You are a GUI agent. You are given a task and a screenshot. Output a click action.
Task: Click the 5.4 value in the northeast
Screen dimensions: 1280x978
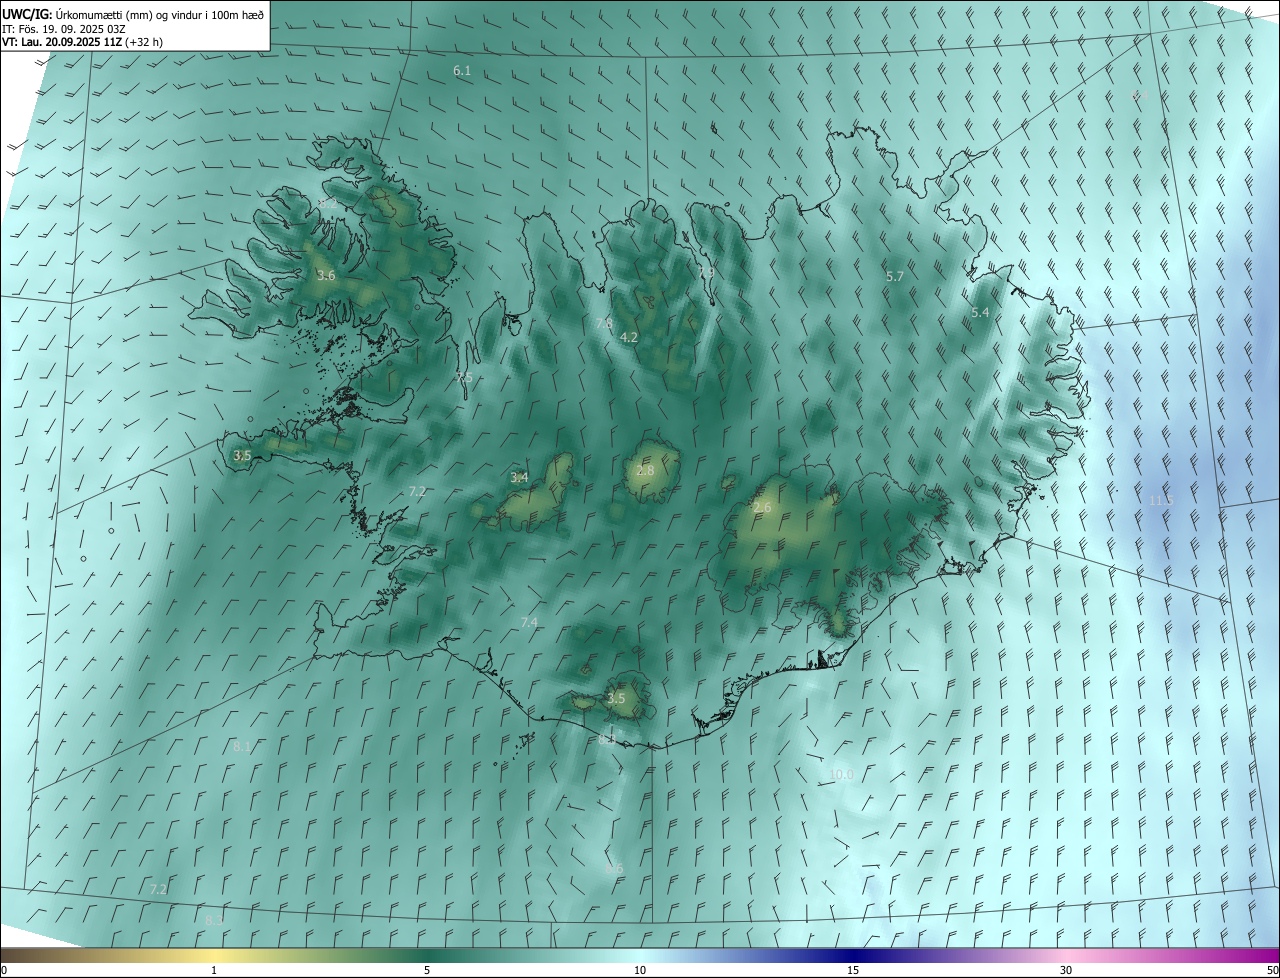coord(980,313)
